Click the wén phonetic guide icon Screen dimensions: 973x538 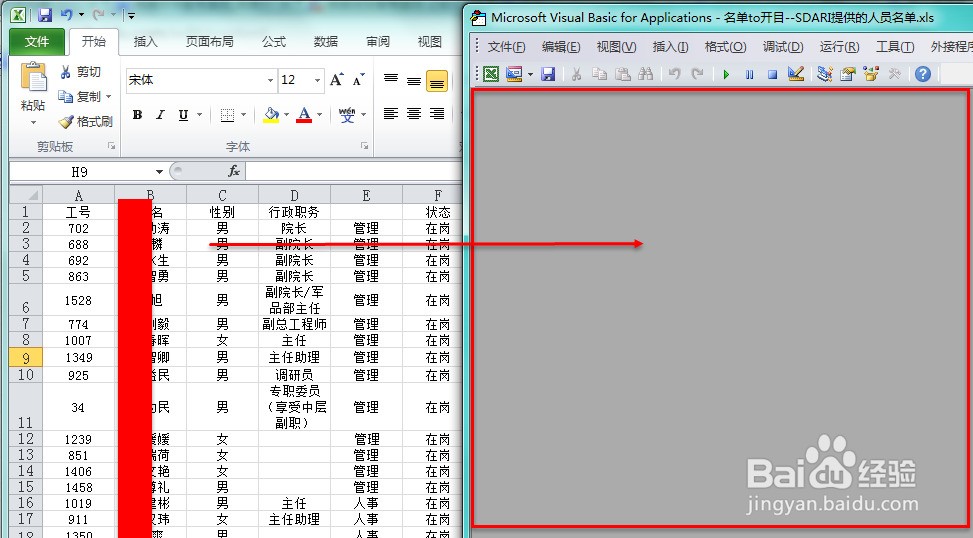[347, 115]
